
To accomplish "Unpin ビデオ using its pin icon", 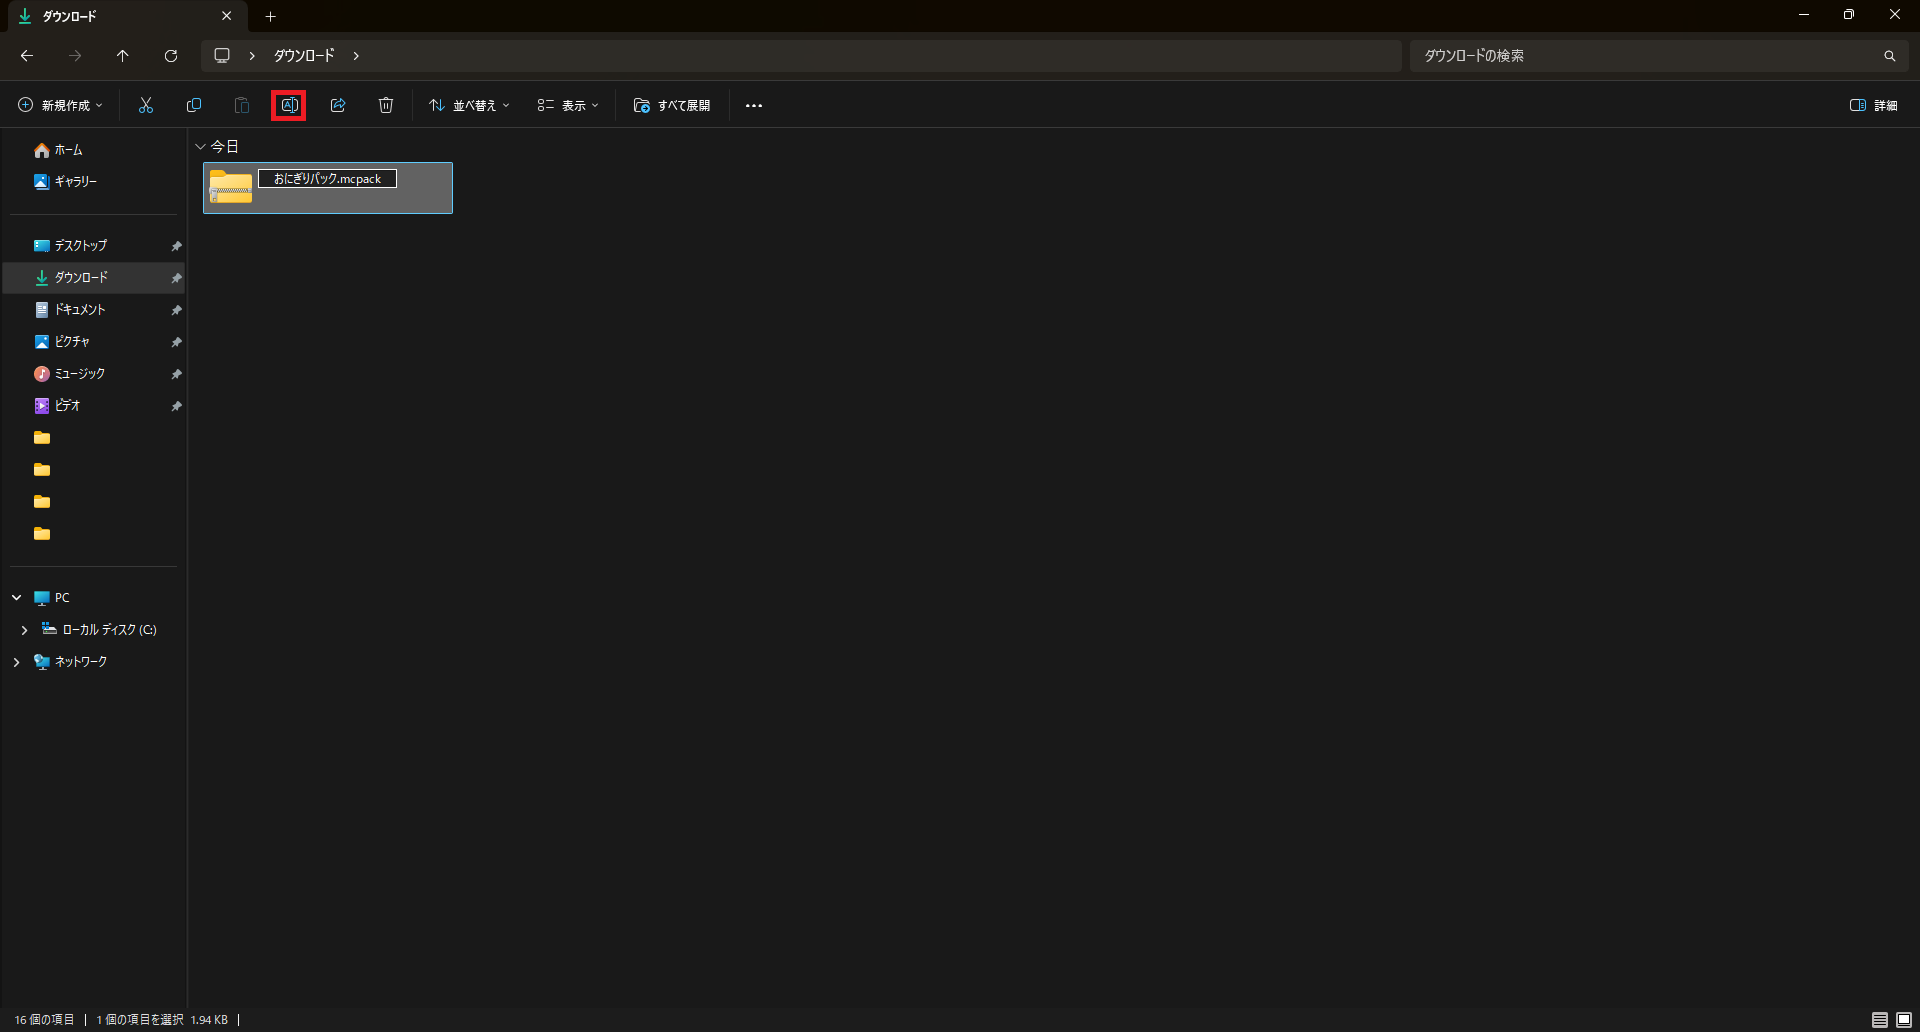I will tap(176, 406).
